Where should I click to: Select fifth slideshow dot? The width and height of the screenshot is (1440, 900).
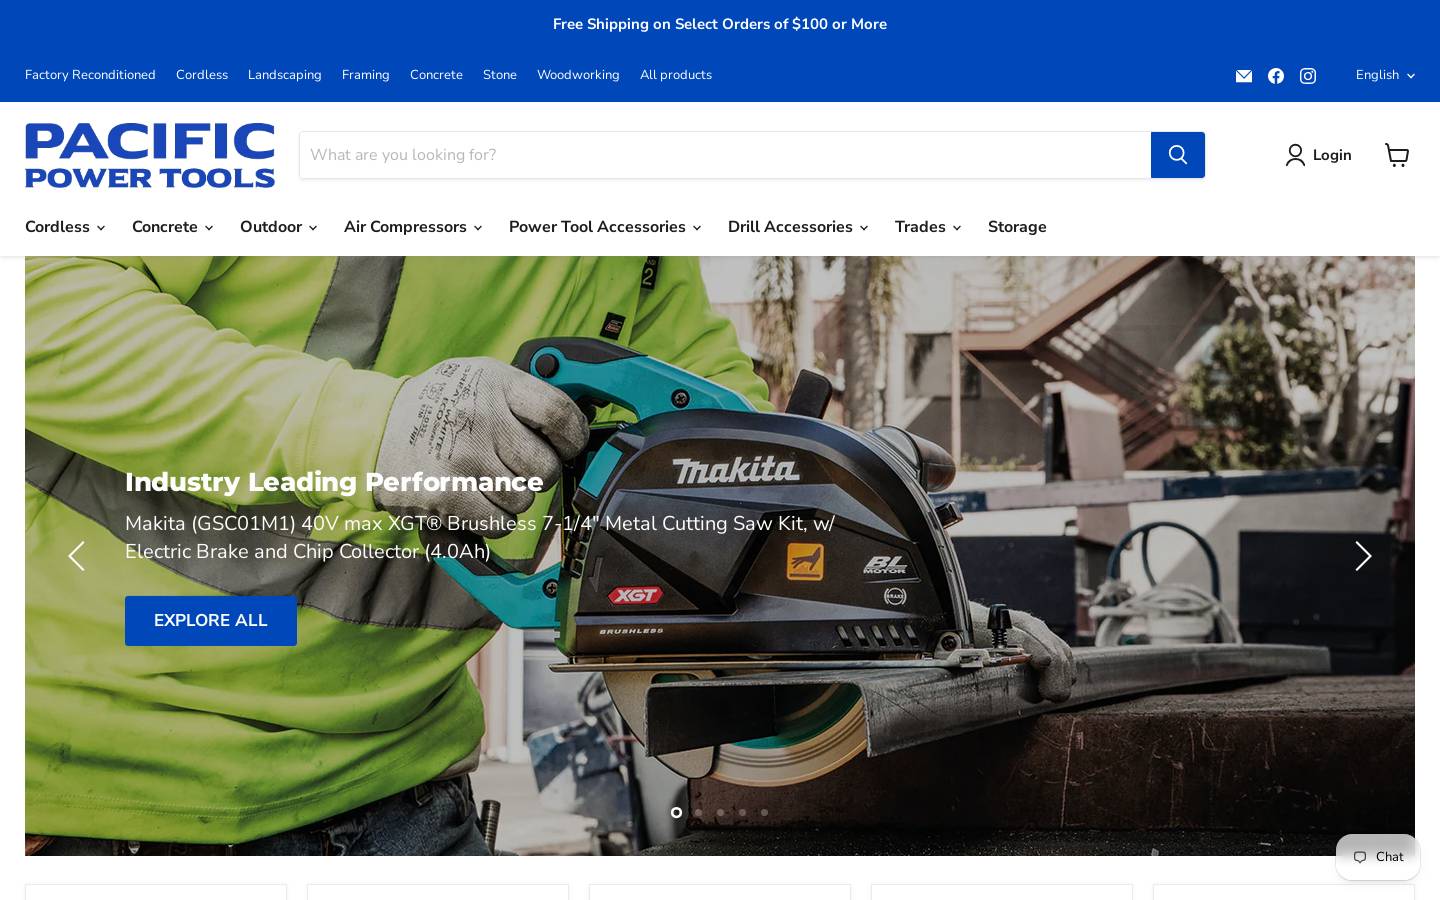(x=764, y=812)
